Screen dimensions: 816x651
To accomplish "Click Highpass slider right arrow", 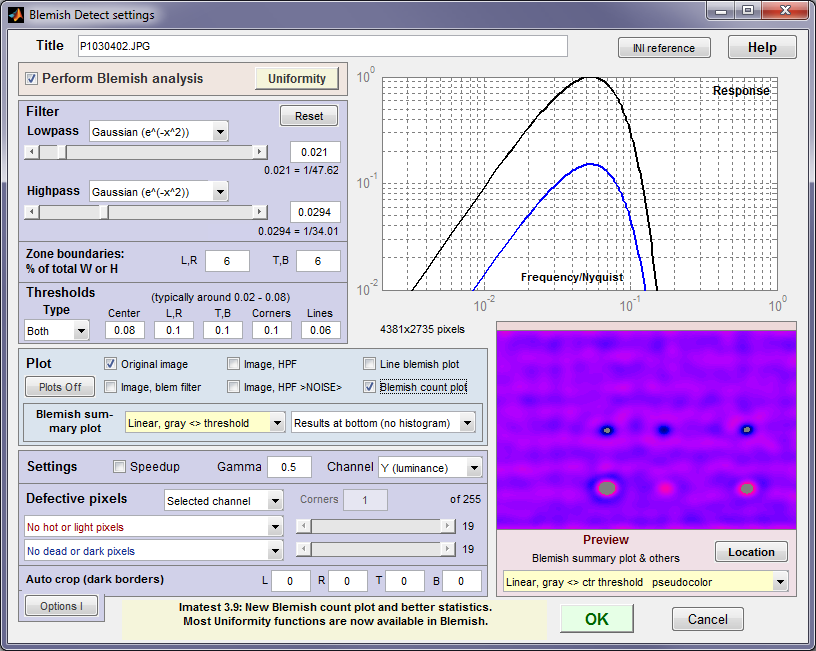I will pos(260,212).
